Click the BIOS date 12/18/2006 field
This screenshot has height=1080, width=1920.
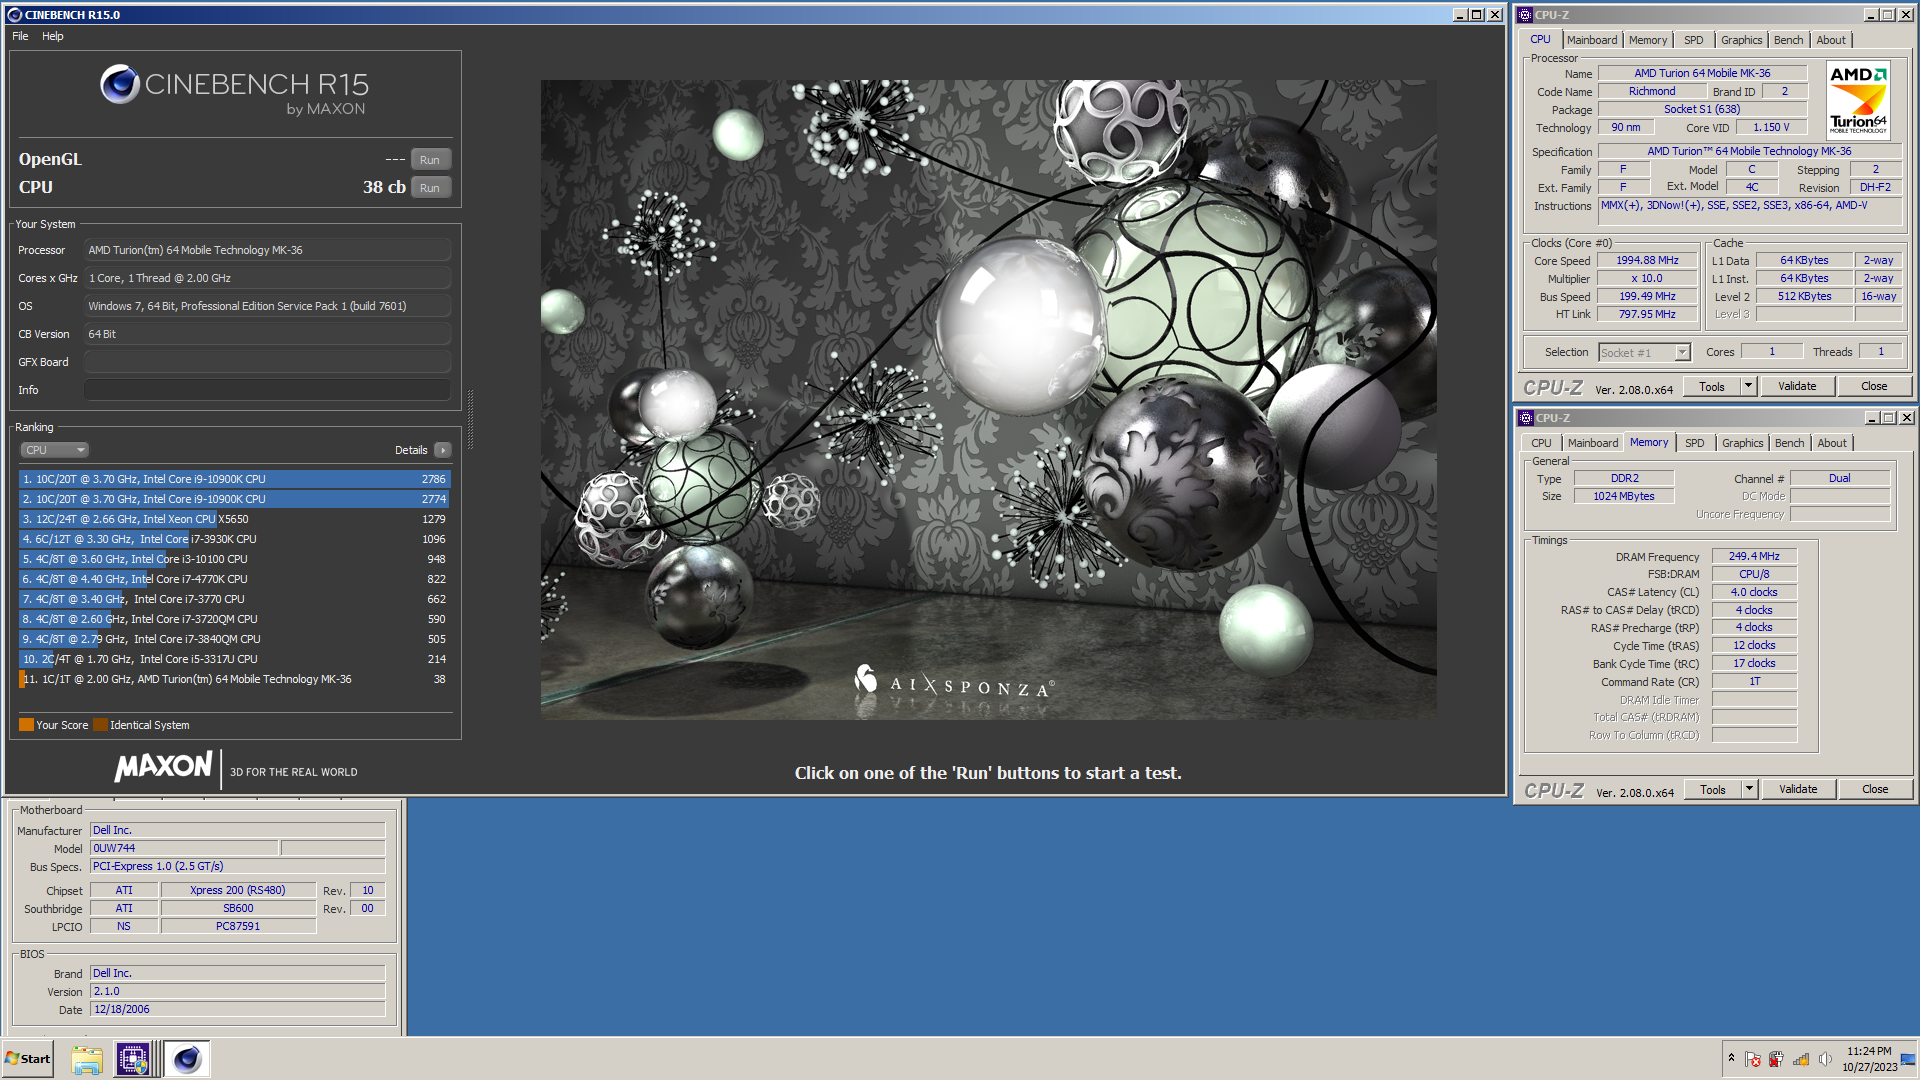tap(237, 1010)
